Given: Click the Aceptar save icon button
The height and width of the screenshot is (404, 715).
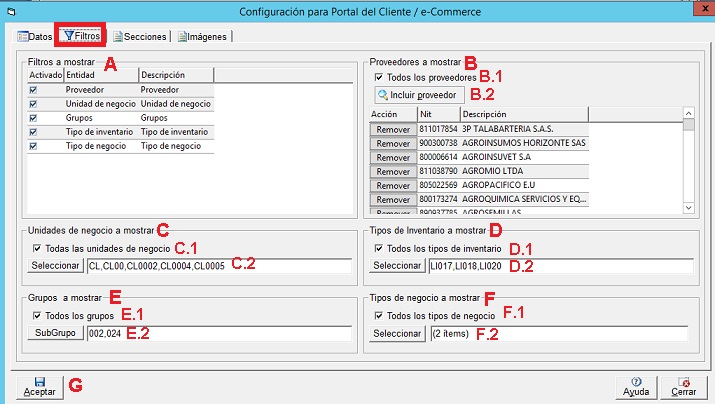Looking at the screenshot, I should pyautogui.click(x=39, y=386).
